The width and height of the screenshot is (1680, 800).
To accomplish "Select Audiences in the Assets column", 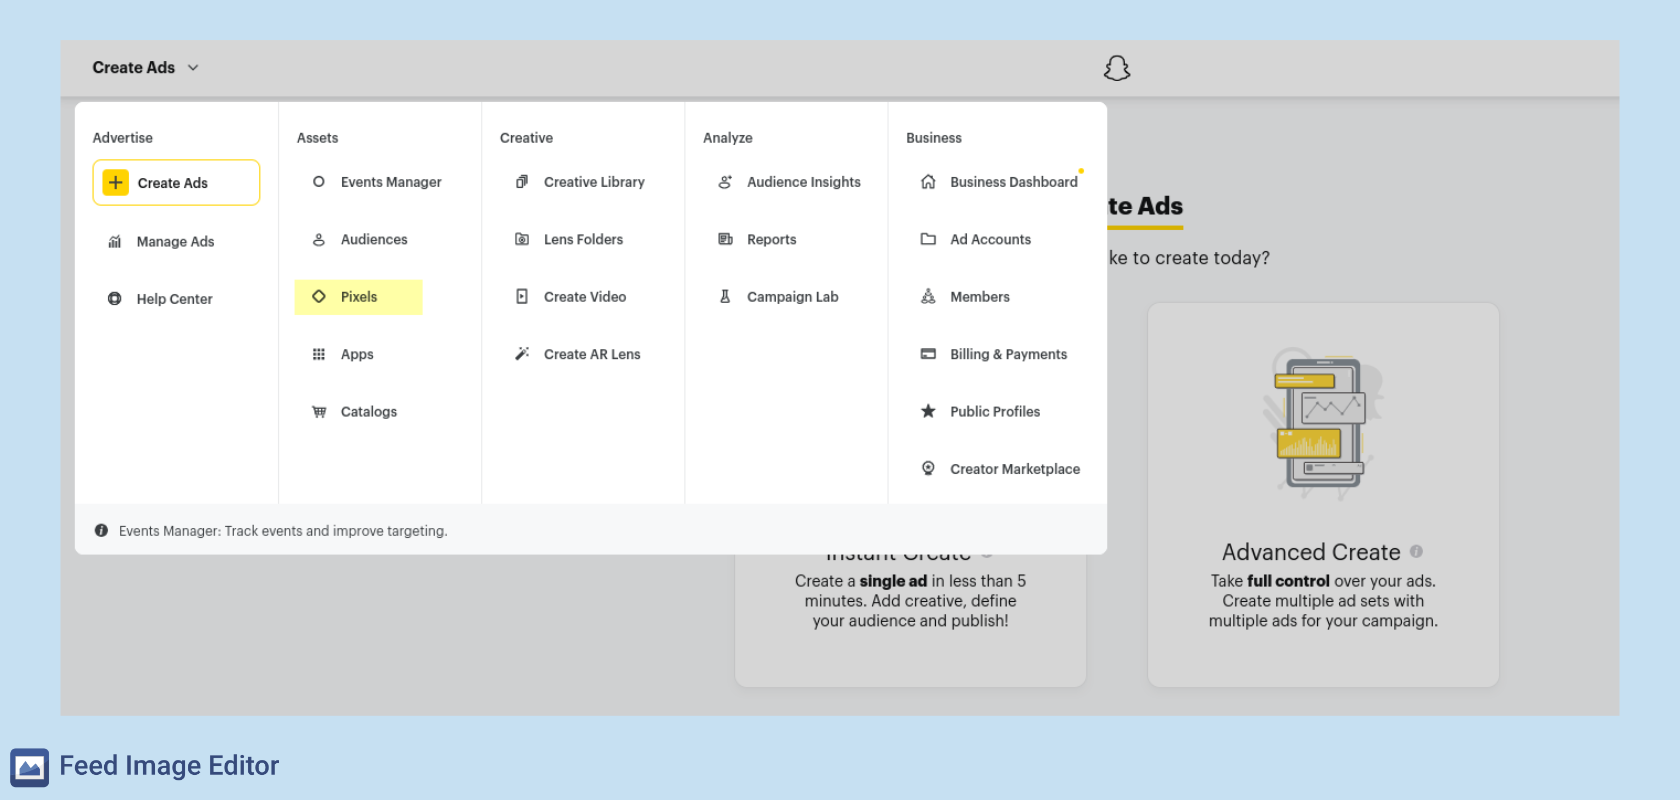I will tap(373, 240).
